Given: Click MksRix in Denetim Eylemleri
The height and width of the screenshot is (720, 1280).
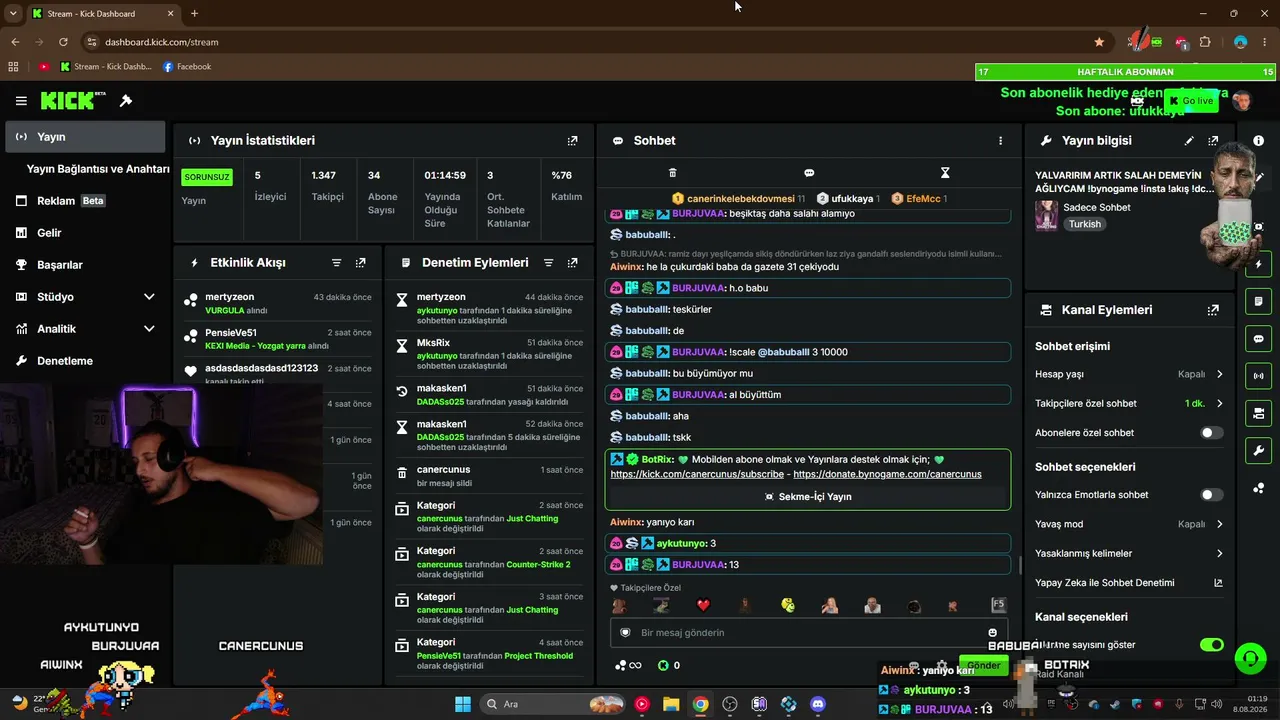Looking at the screenshot, I should point(433,343).
